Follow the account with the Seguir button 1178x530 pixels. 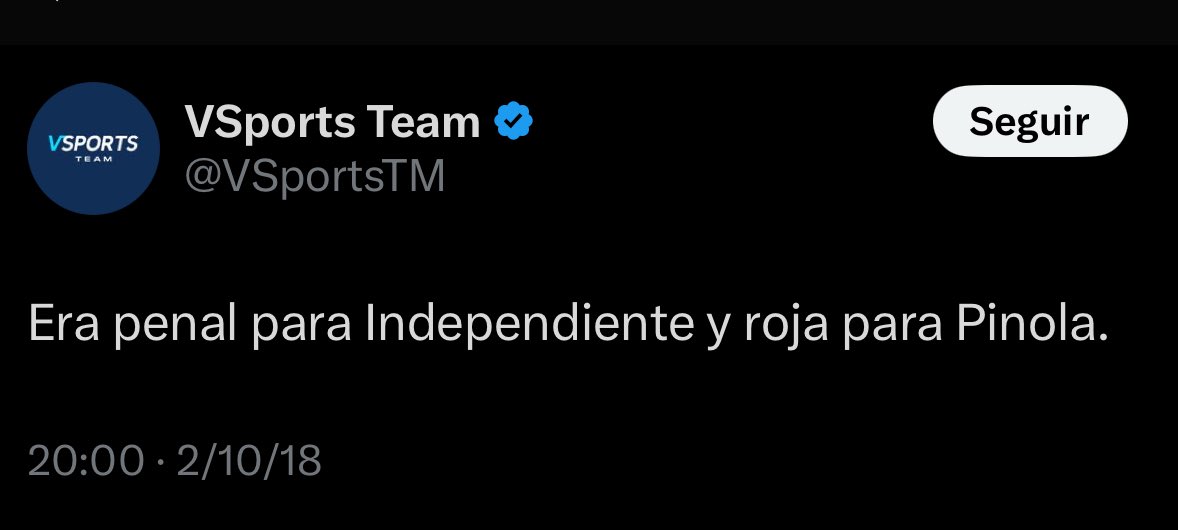coord(1029,121)
